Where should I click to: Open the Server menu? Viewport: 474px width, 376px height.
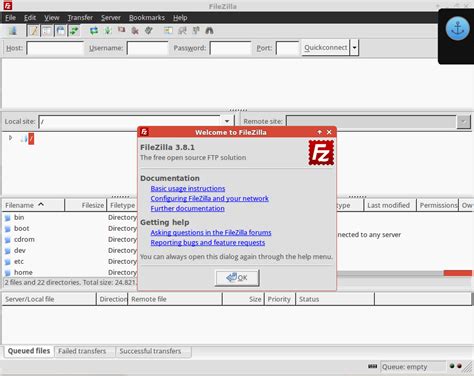[x=111, y=18]
